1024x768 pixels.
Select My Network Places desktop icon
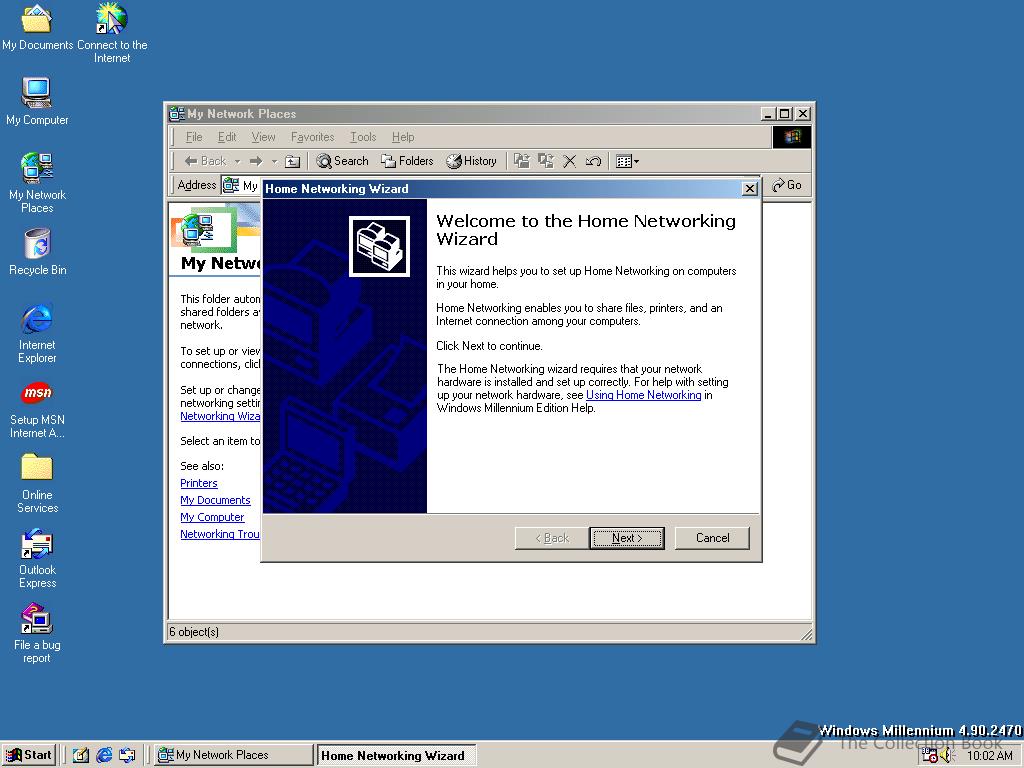[x=37, y=182]
